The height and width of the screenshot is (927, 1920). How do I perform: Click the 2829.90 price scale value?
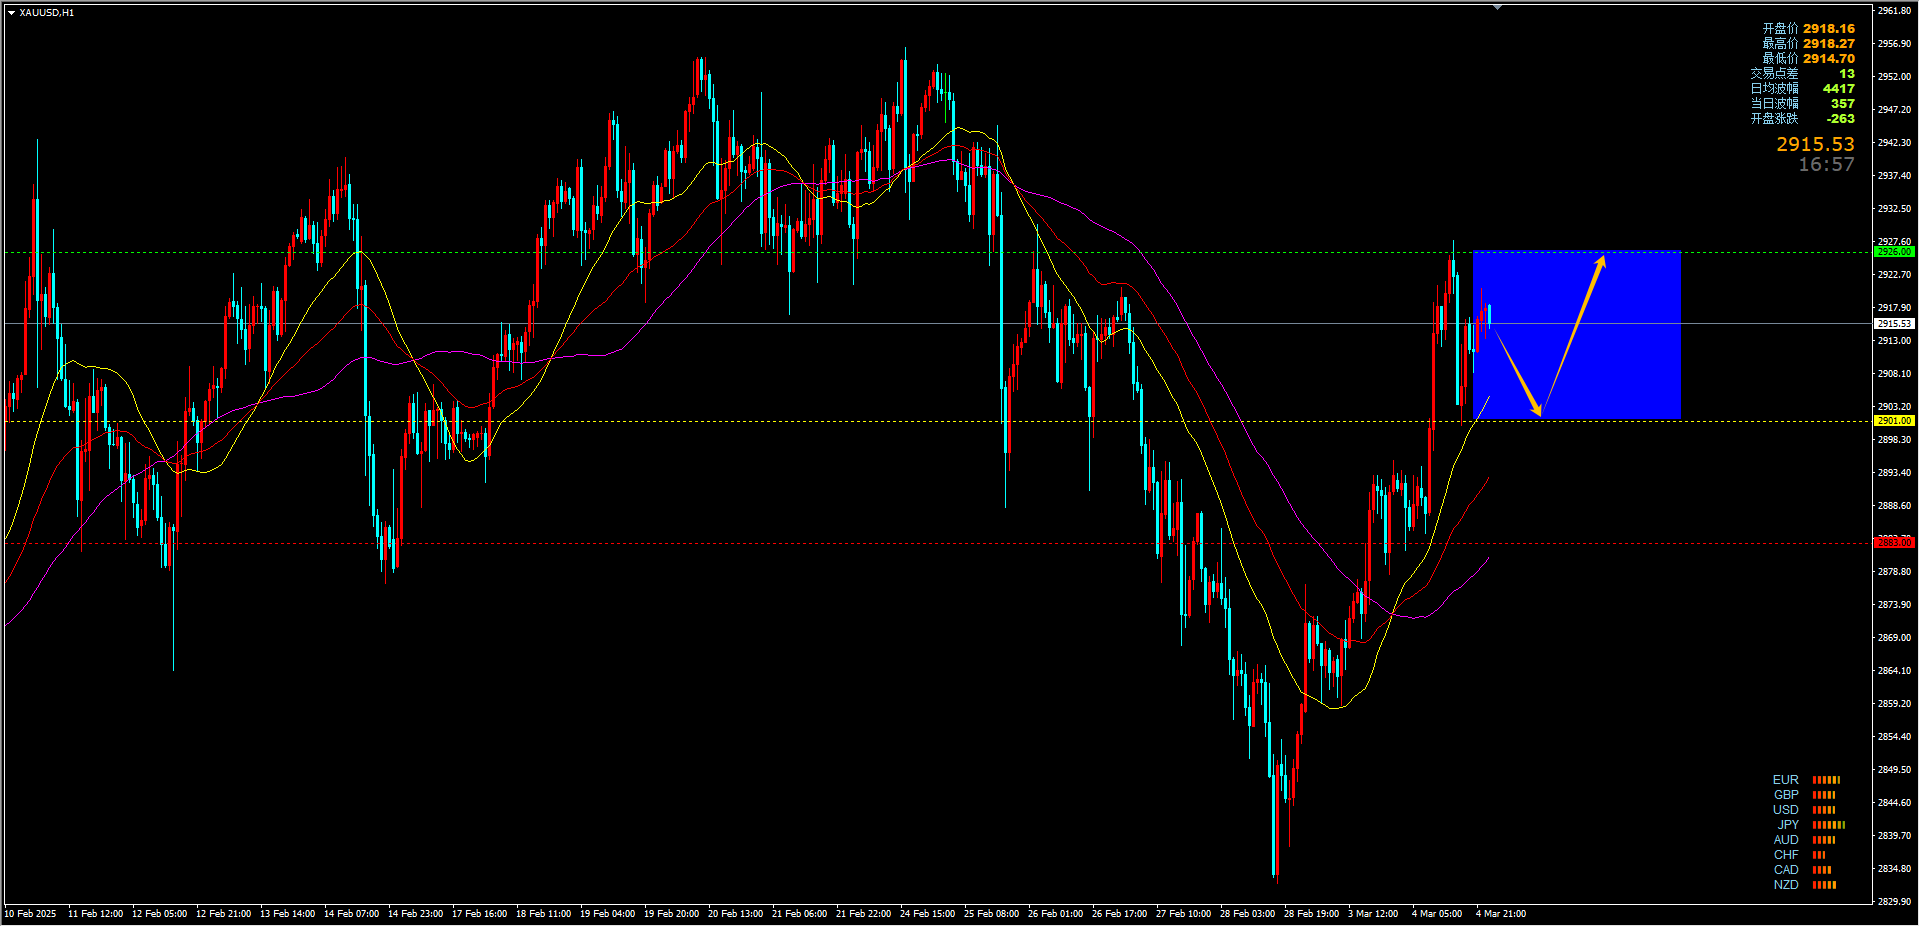(x=1895, y=902)
